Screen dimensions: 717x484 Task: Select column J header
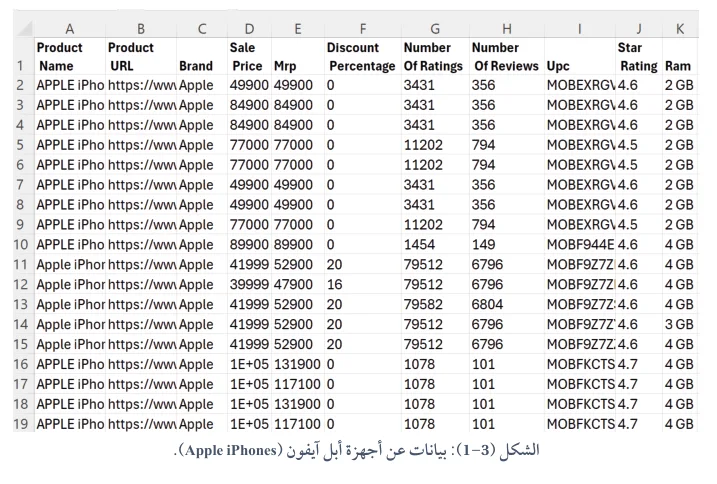(639, 29)
